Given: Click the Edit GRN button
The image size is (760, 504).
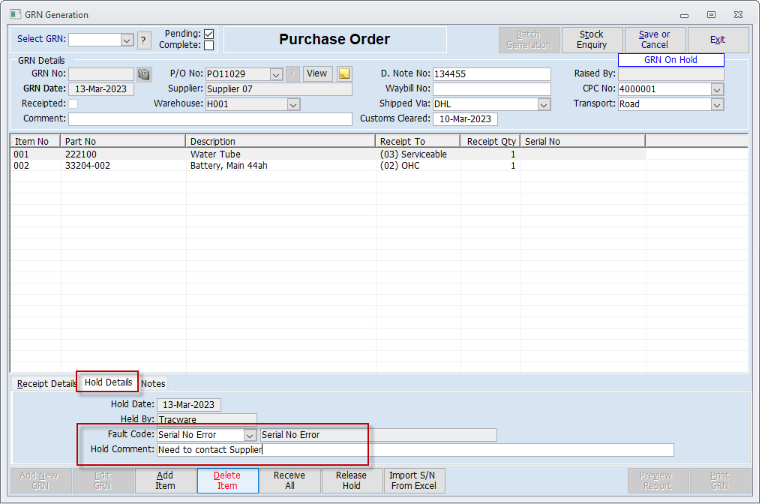Looking at the screenshot, I should pos(103,481).
